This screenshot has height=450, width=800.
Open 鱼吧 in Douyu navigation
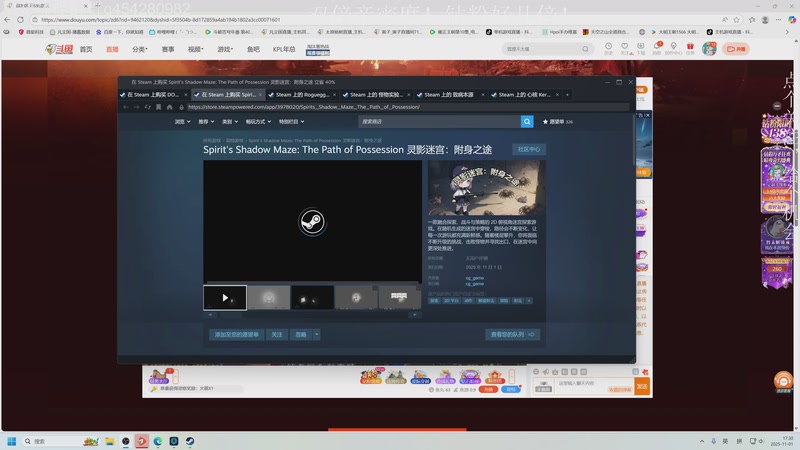click(253, 49)
